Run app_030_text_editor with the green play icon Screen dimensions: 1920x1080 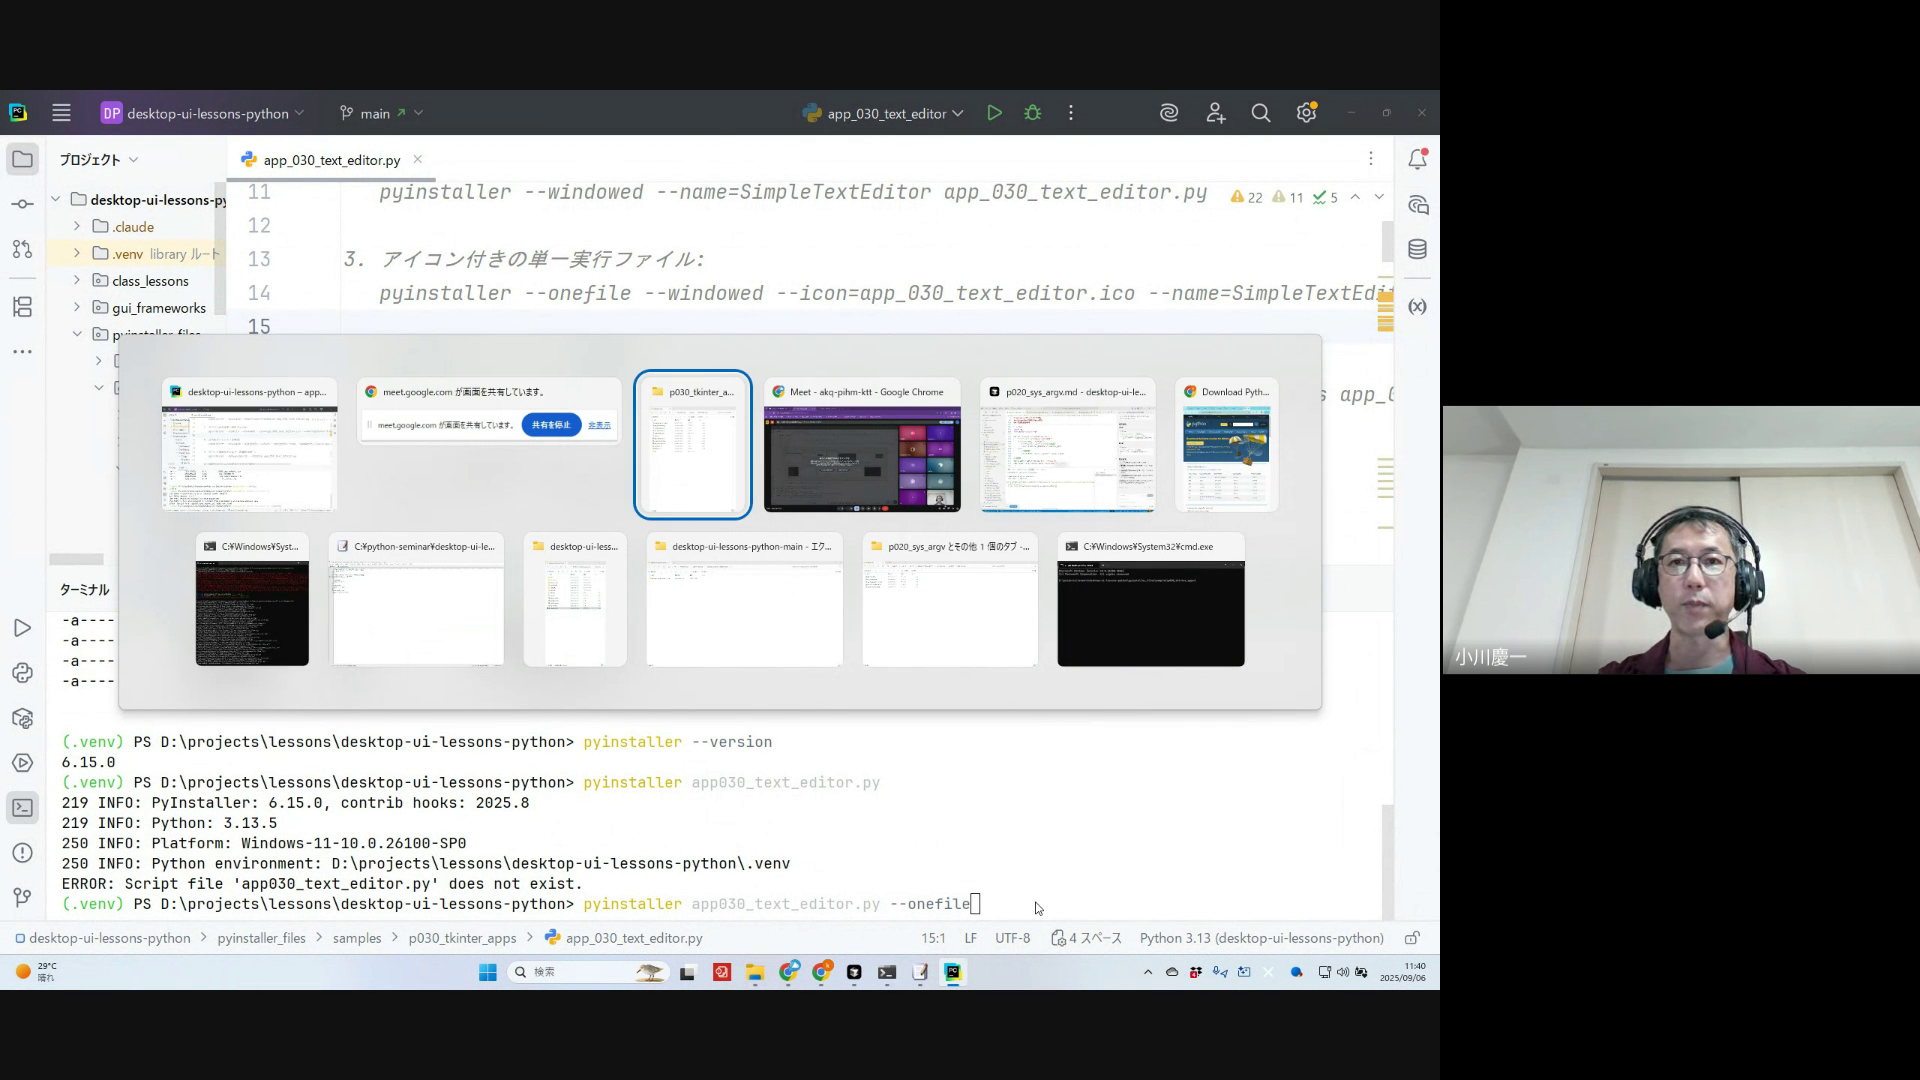(x=994, y=113)
